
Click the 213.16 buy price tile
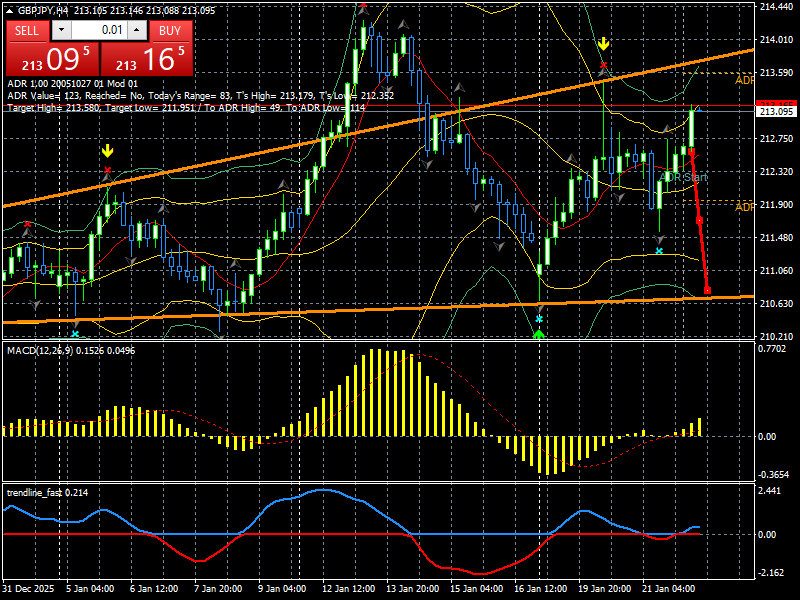tap(147, 59)
